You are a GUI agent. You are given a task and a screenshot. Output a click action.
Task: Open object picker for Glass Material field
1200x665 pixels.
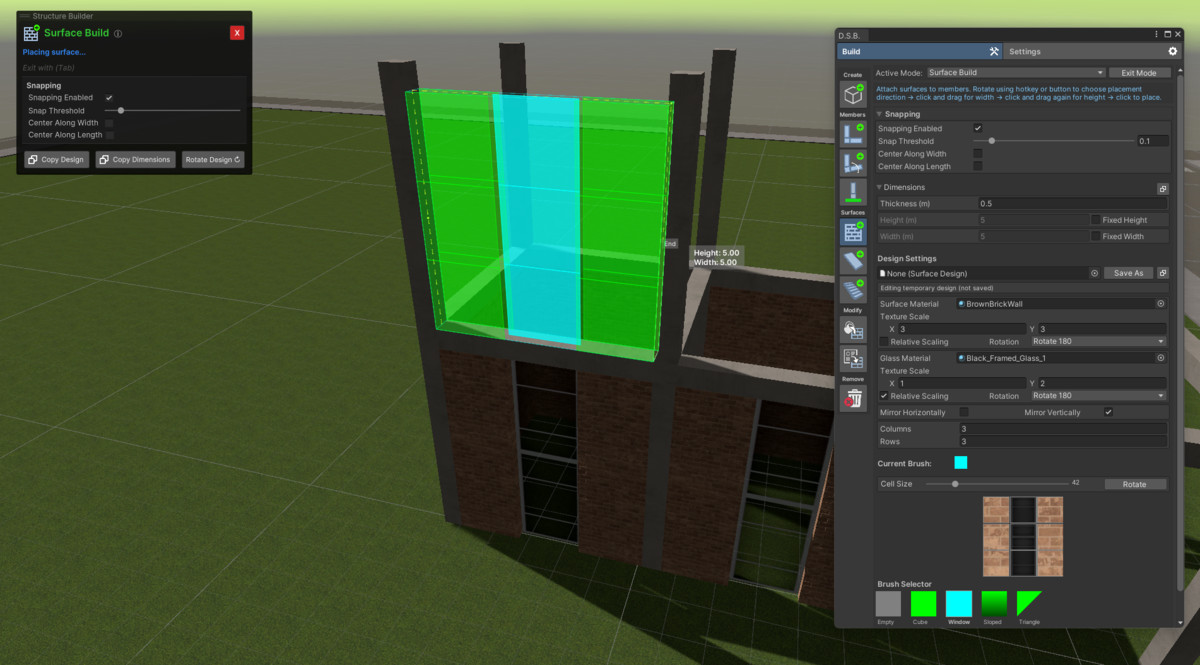tap(1161, 358)
